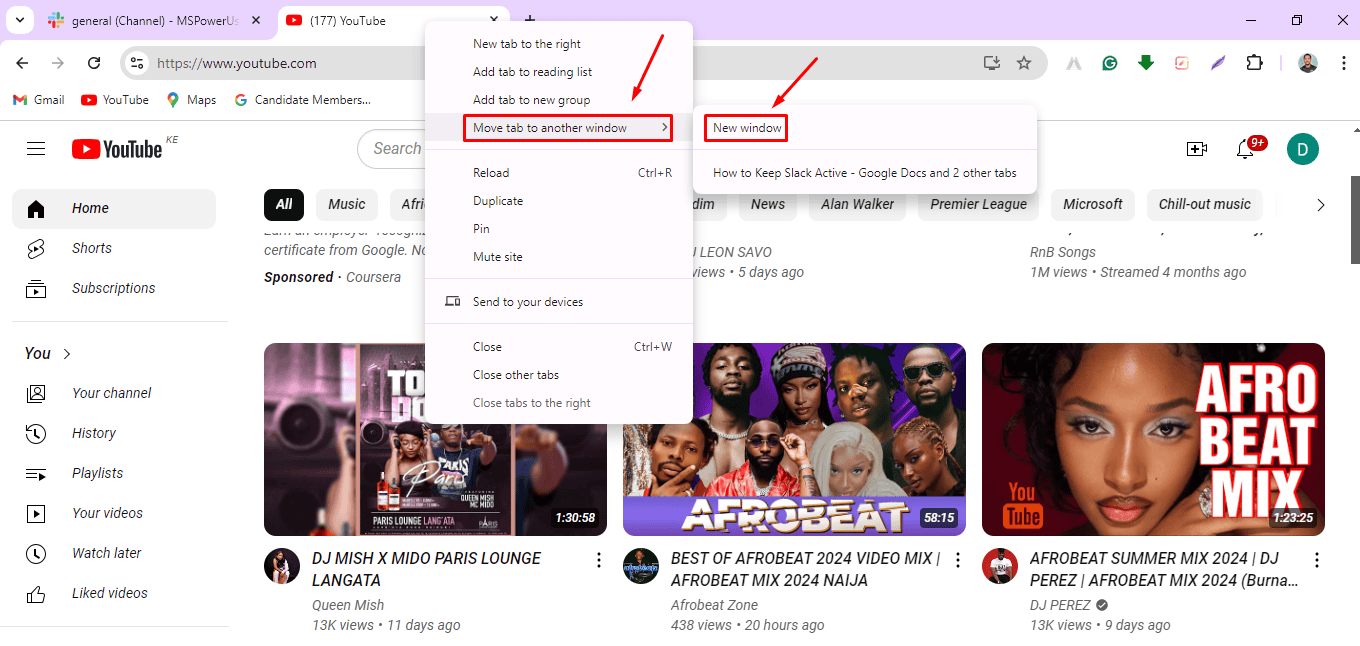1360x646 pixels.
Task: Choose Duplicate in context menu
Action: (x=559, y=201)
